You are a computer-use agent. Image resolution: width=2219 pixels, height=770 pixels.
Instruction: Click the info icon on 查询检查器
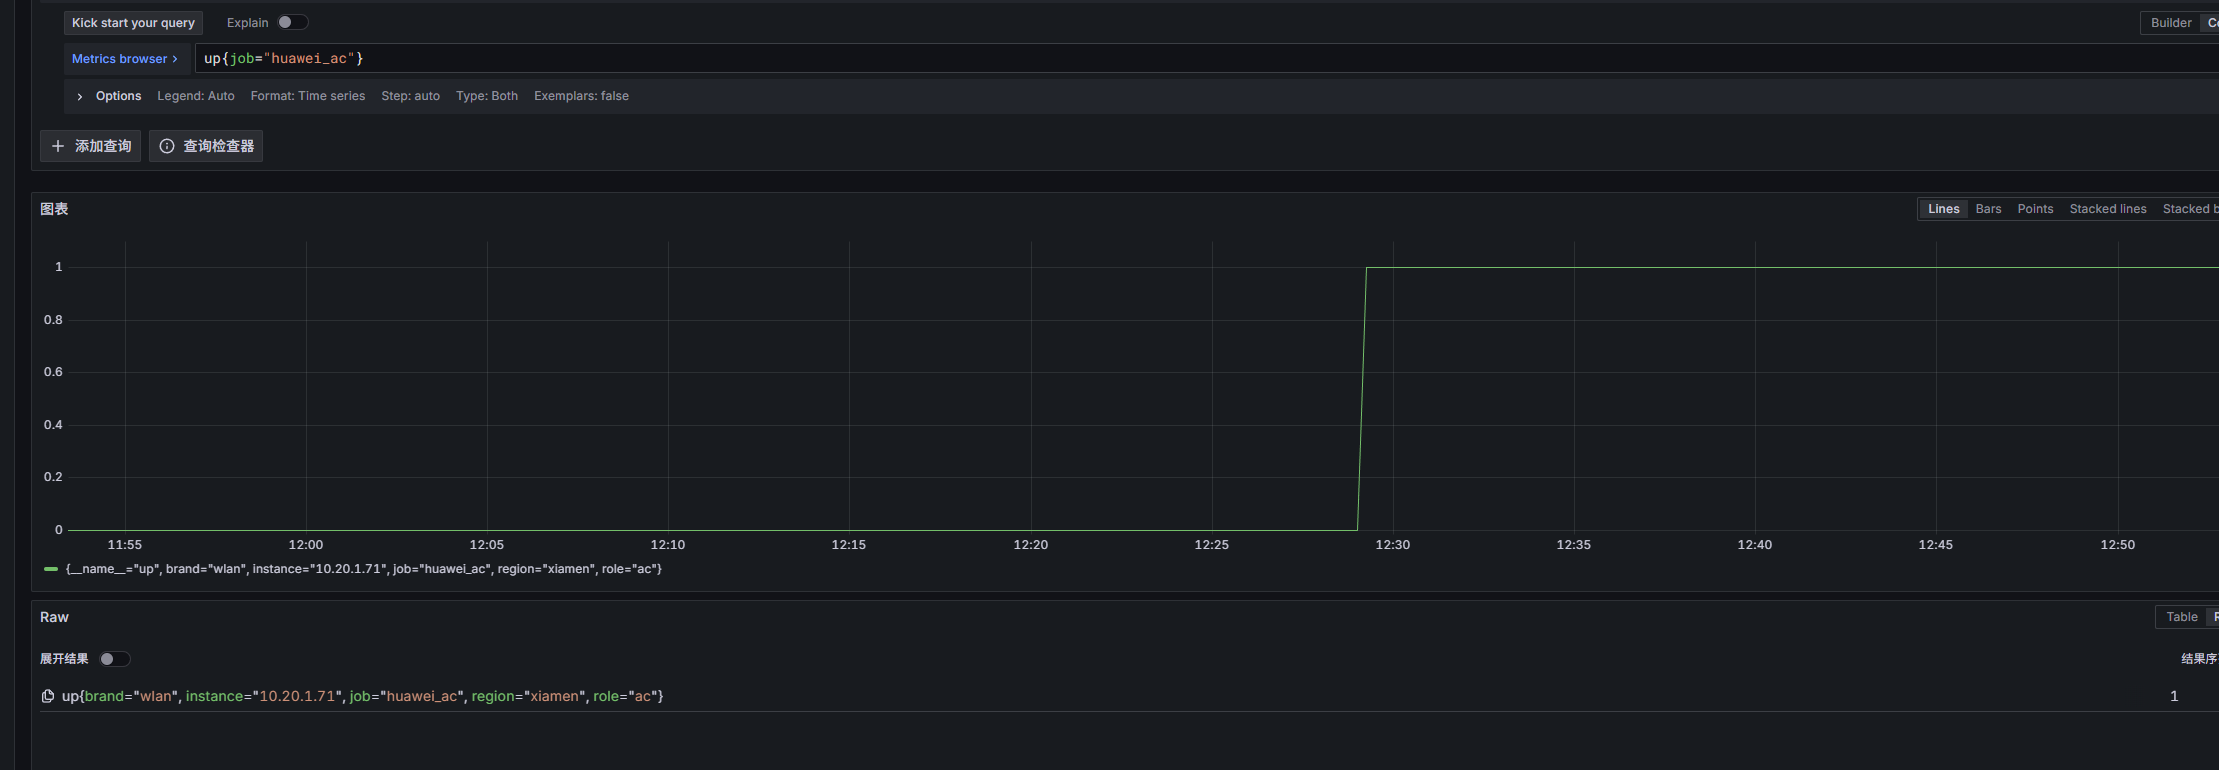click(167, 146)
